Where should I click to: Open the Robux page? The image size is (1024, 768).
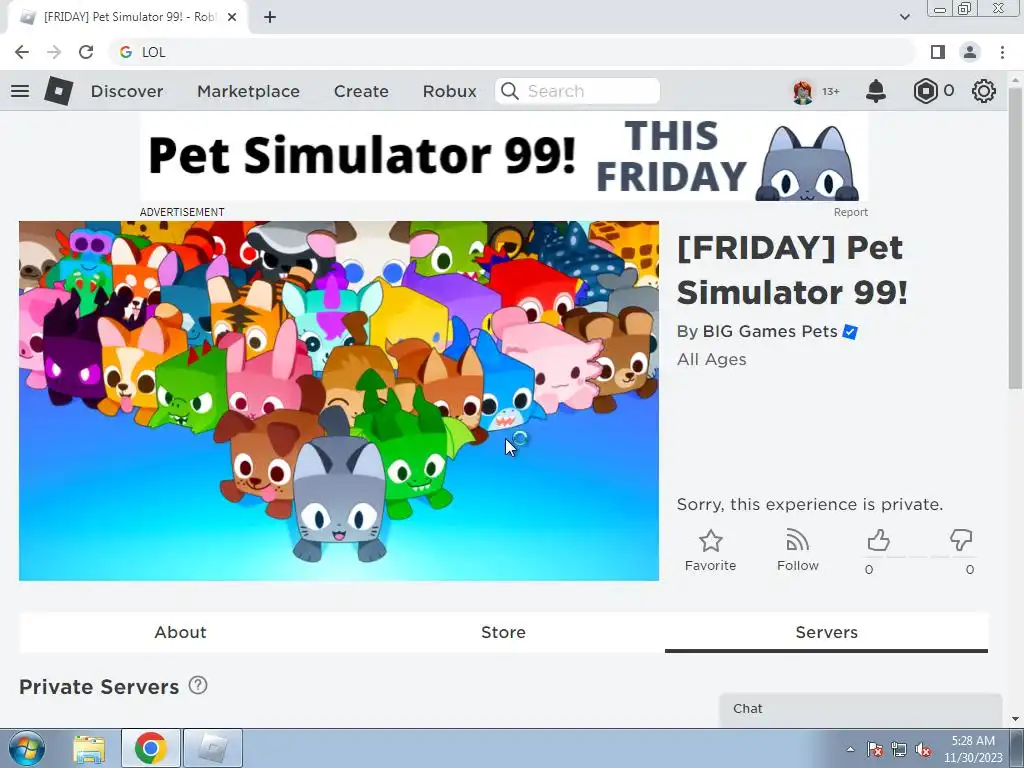[449, 91]
